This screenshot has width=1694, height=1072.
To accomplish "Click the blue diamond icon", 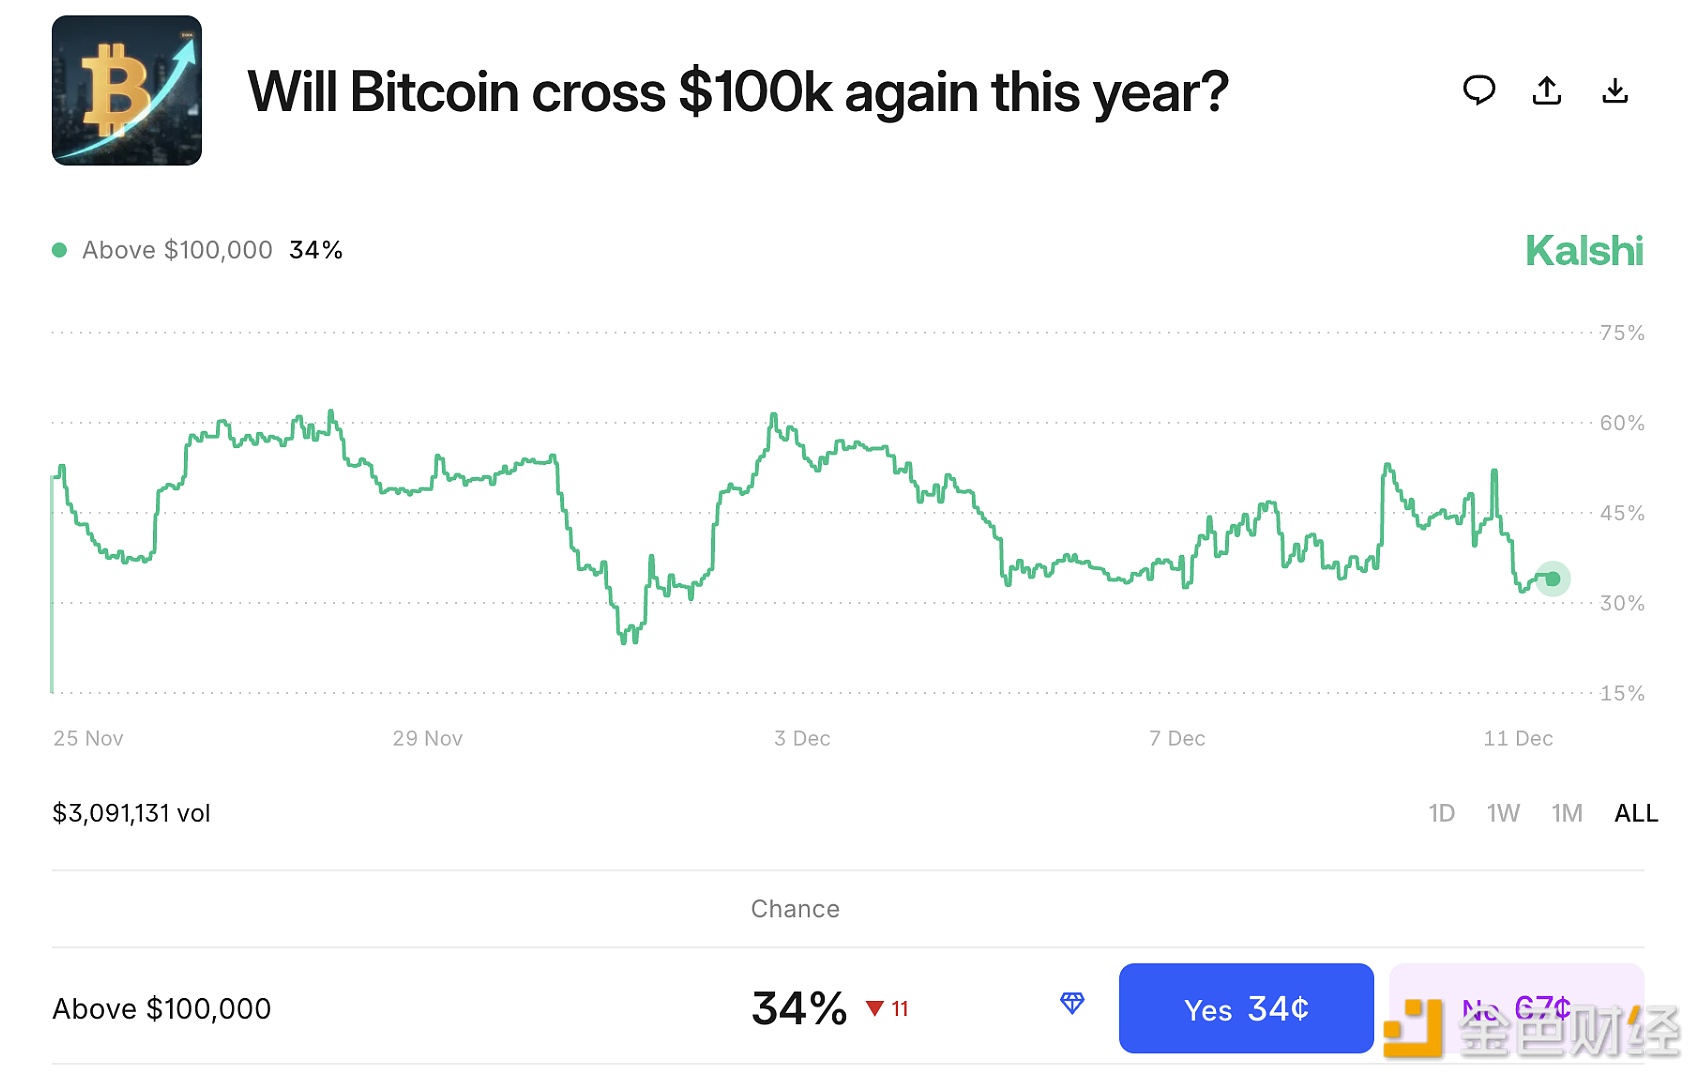I will tap(1072, 1003).
